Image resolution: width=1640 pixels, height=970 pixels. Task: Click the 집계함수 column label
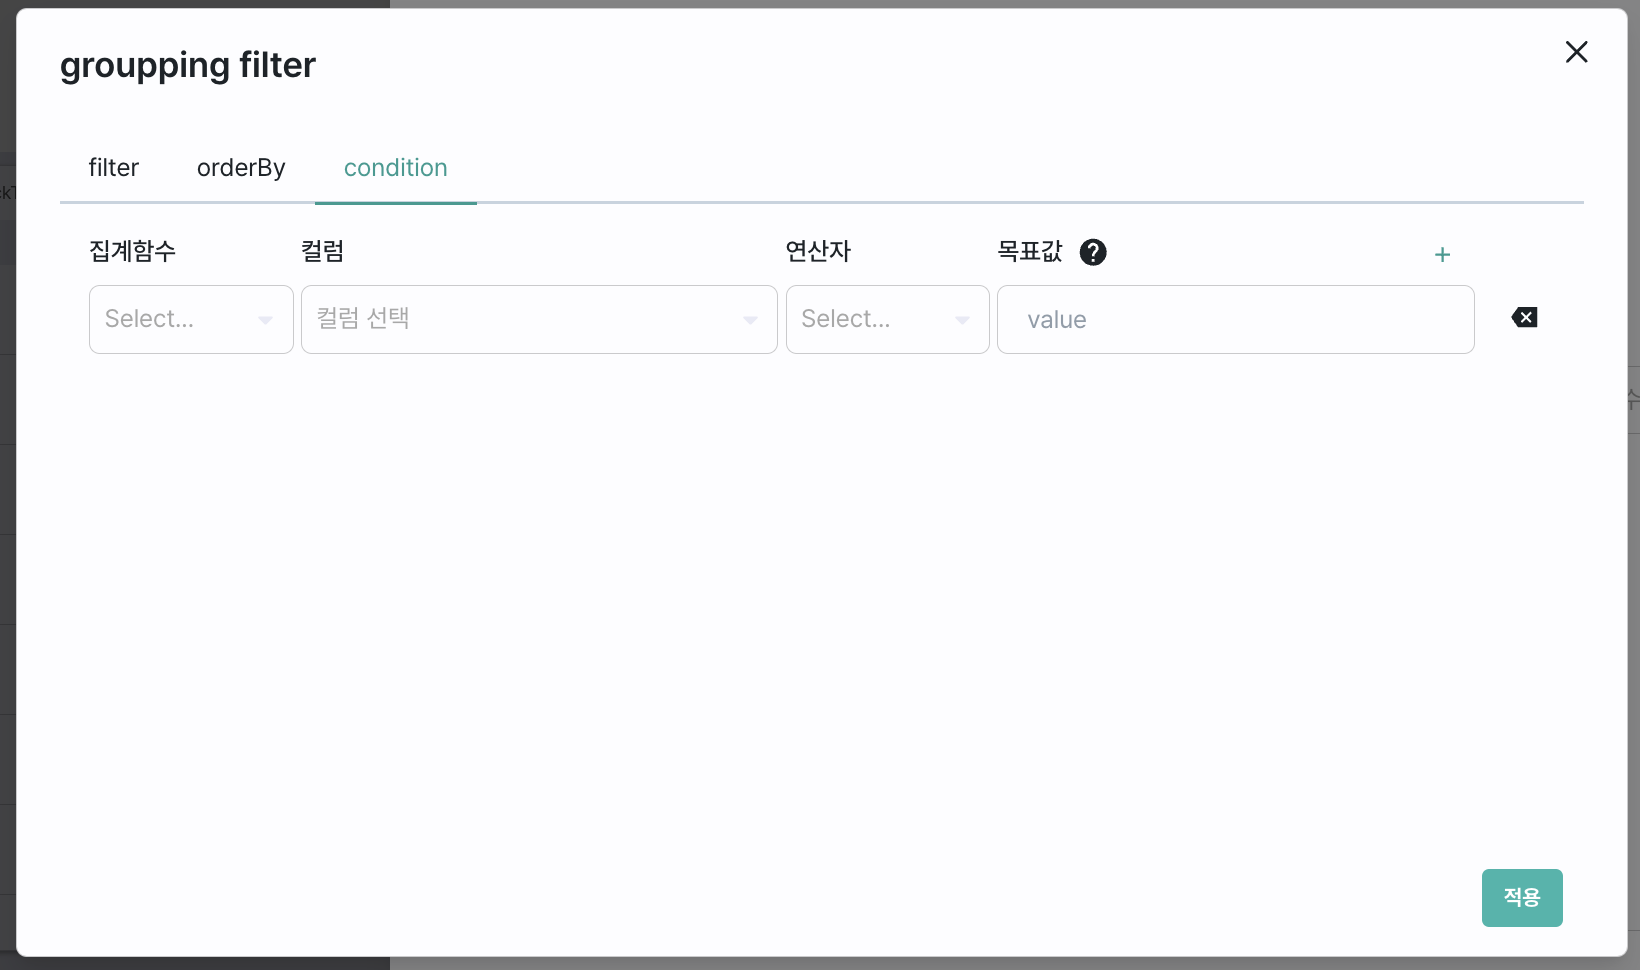(x=132, y=251)
